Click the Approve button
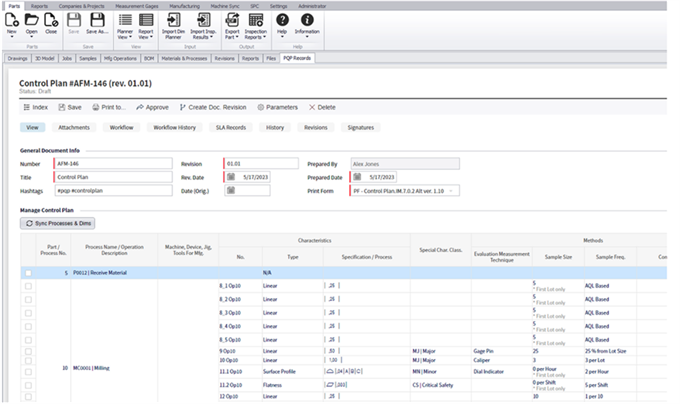This screenshot has width=680, height=404. coord(152,106)
